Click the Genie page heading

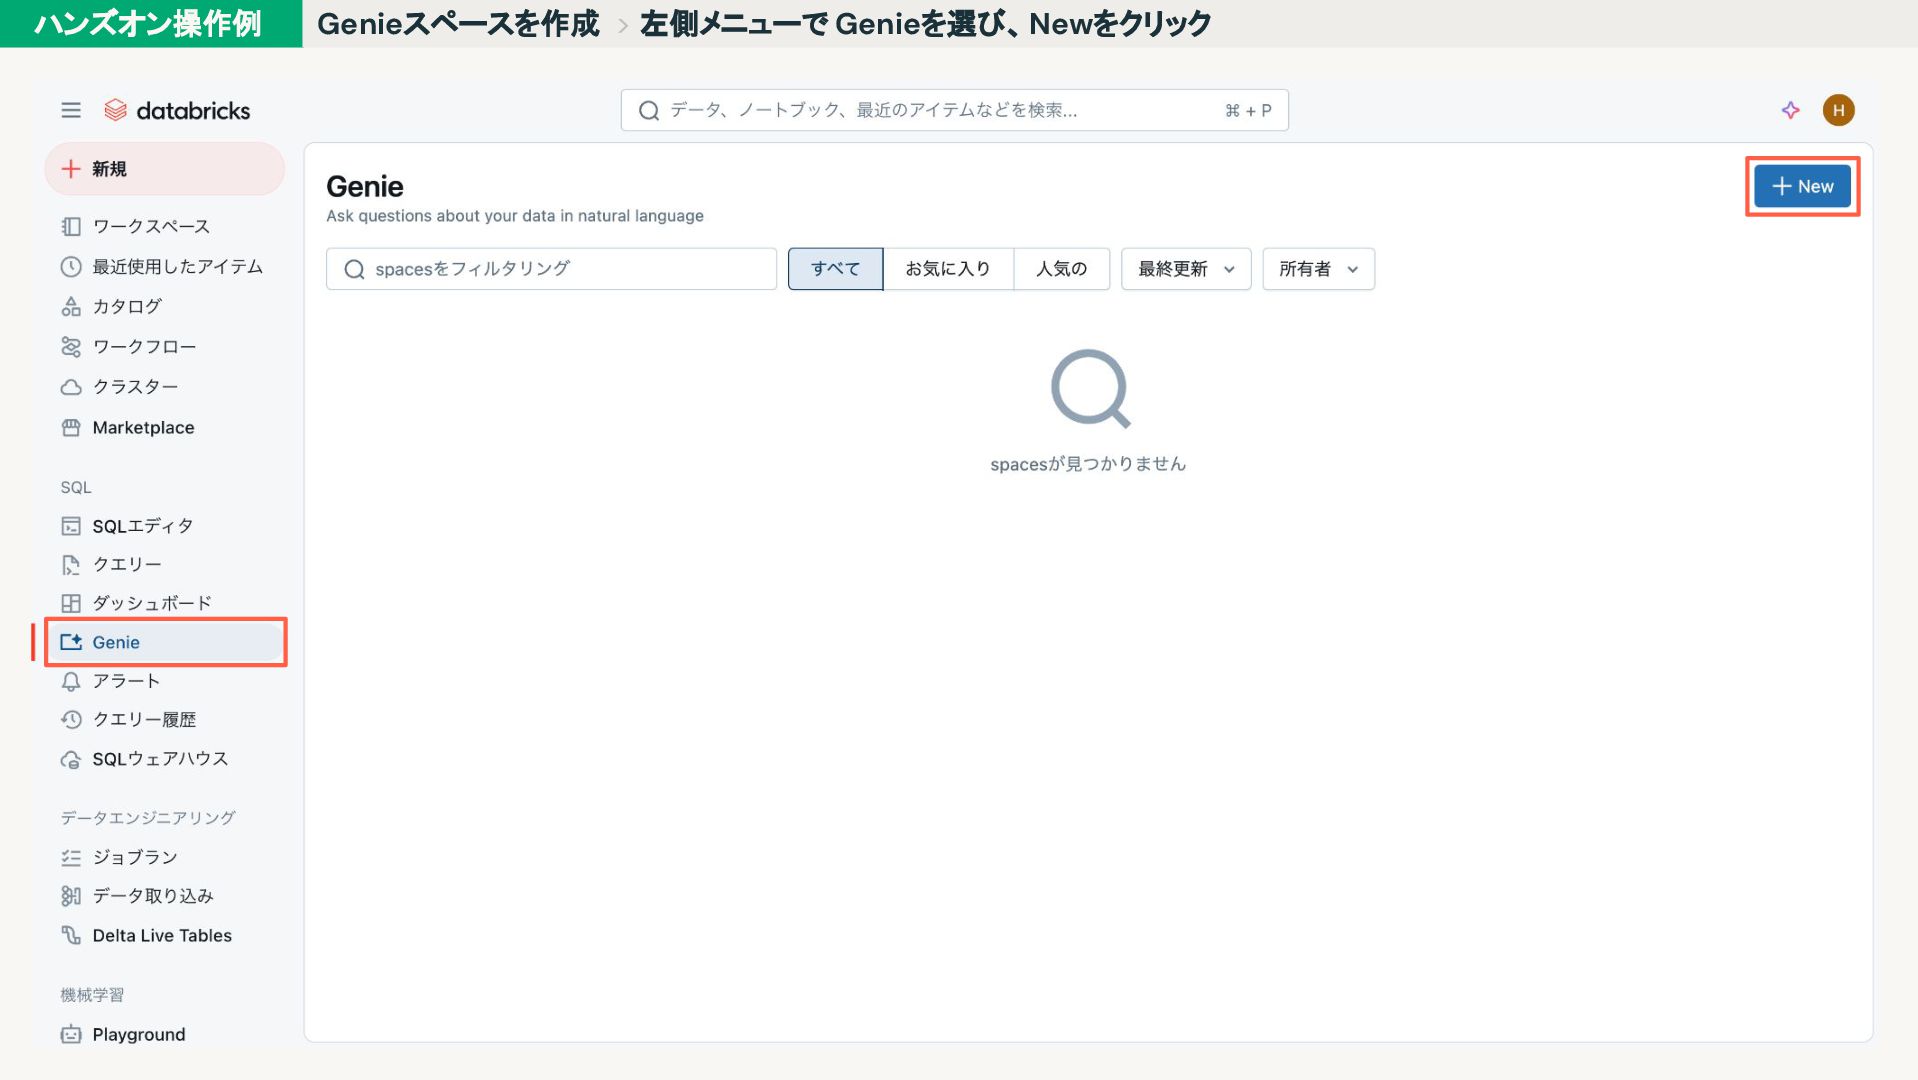(365, 187)
